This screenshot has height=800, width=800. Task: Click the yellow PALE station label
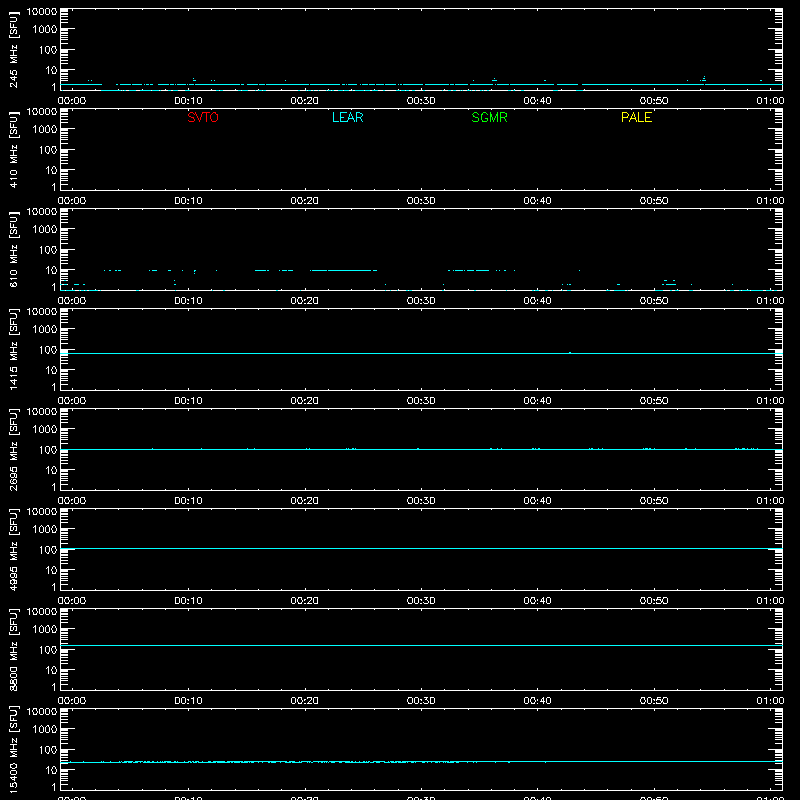coord(636,117)
